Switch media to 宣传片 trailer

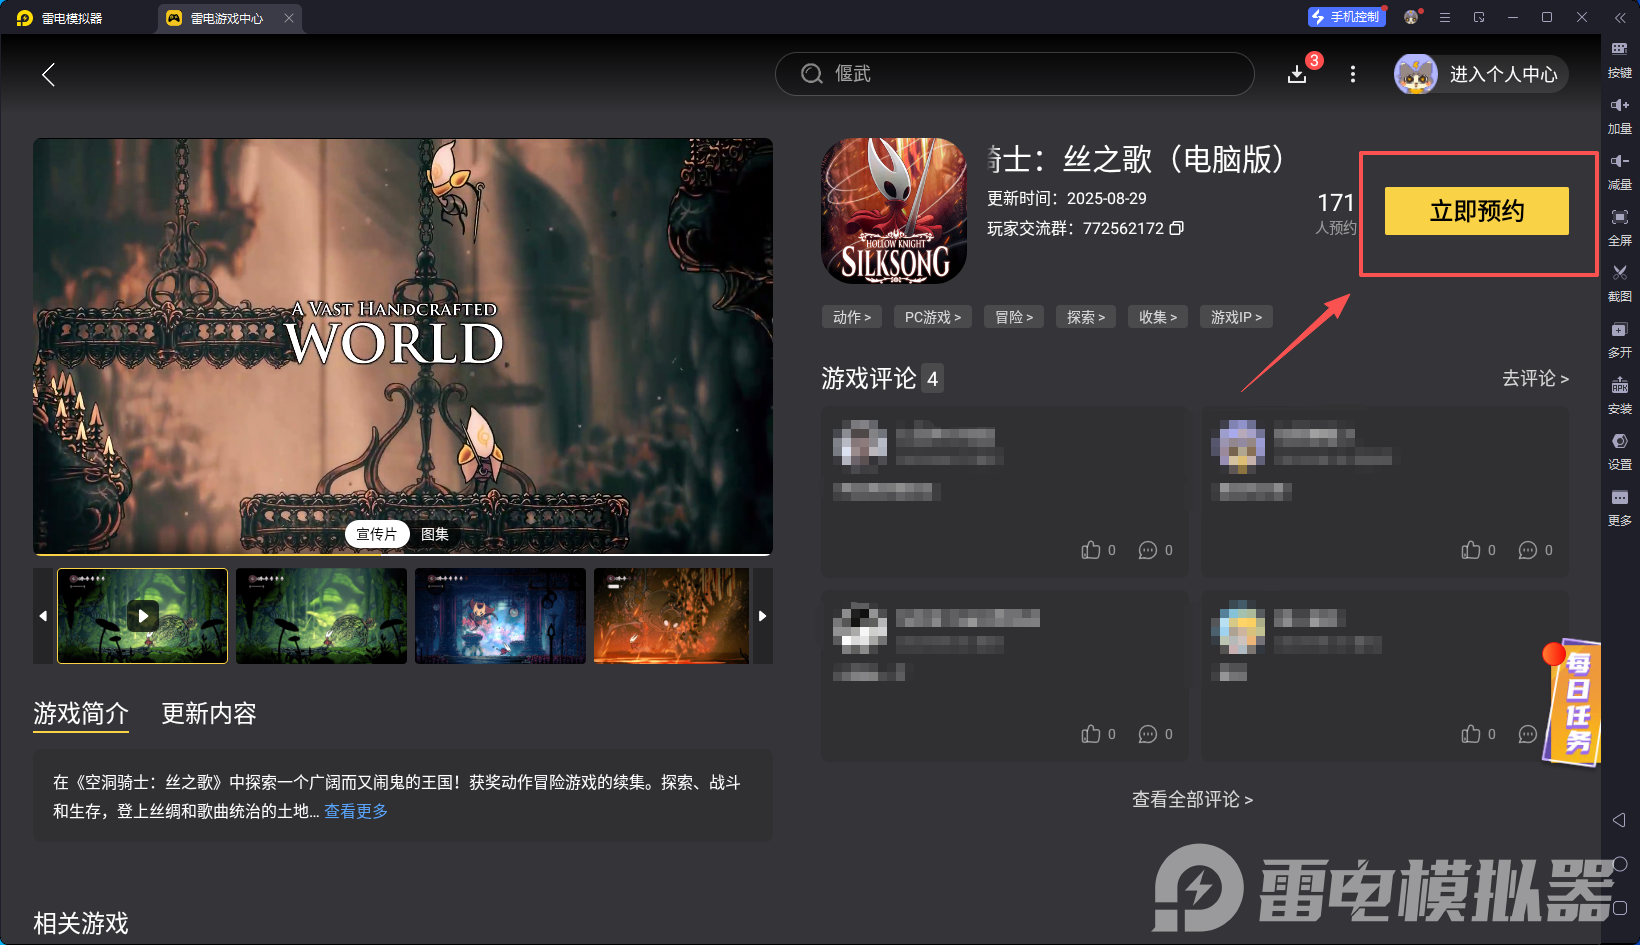pos(377,534)
